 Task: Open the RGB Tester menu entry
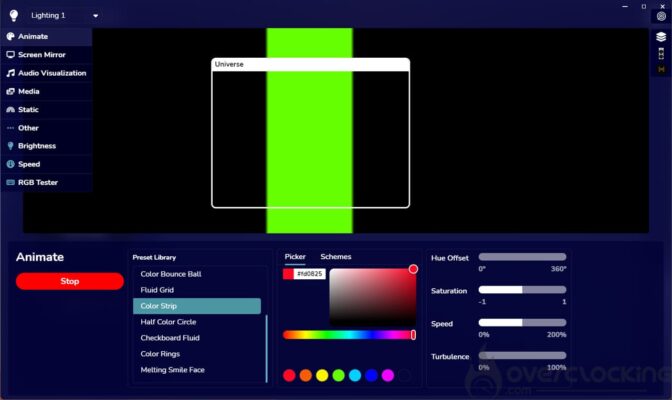46,182
